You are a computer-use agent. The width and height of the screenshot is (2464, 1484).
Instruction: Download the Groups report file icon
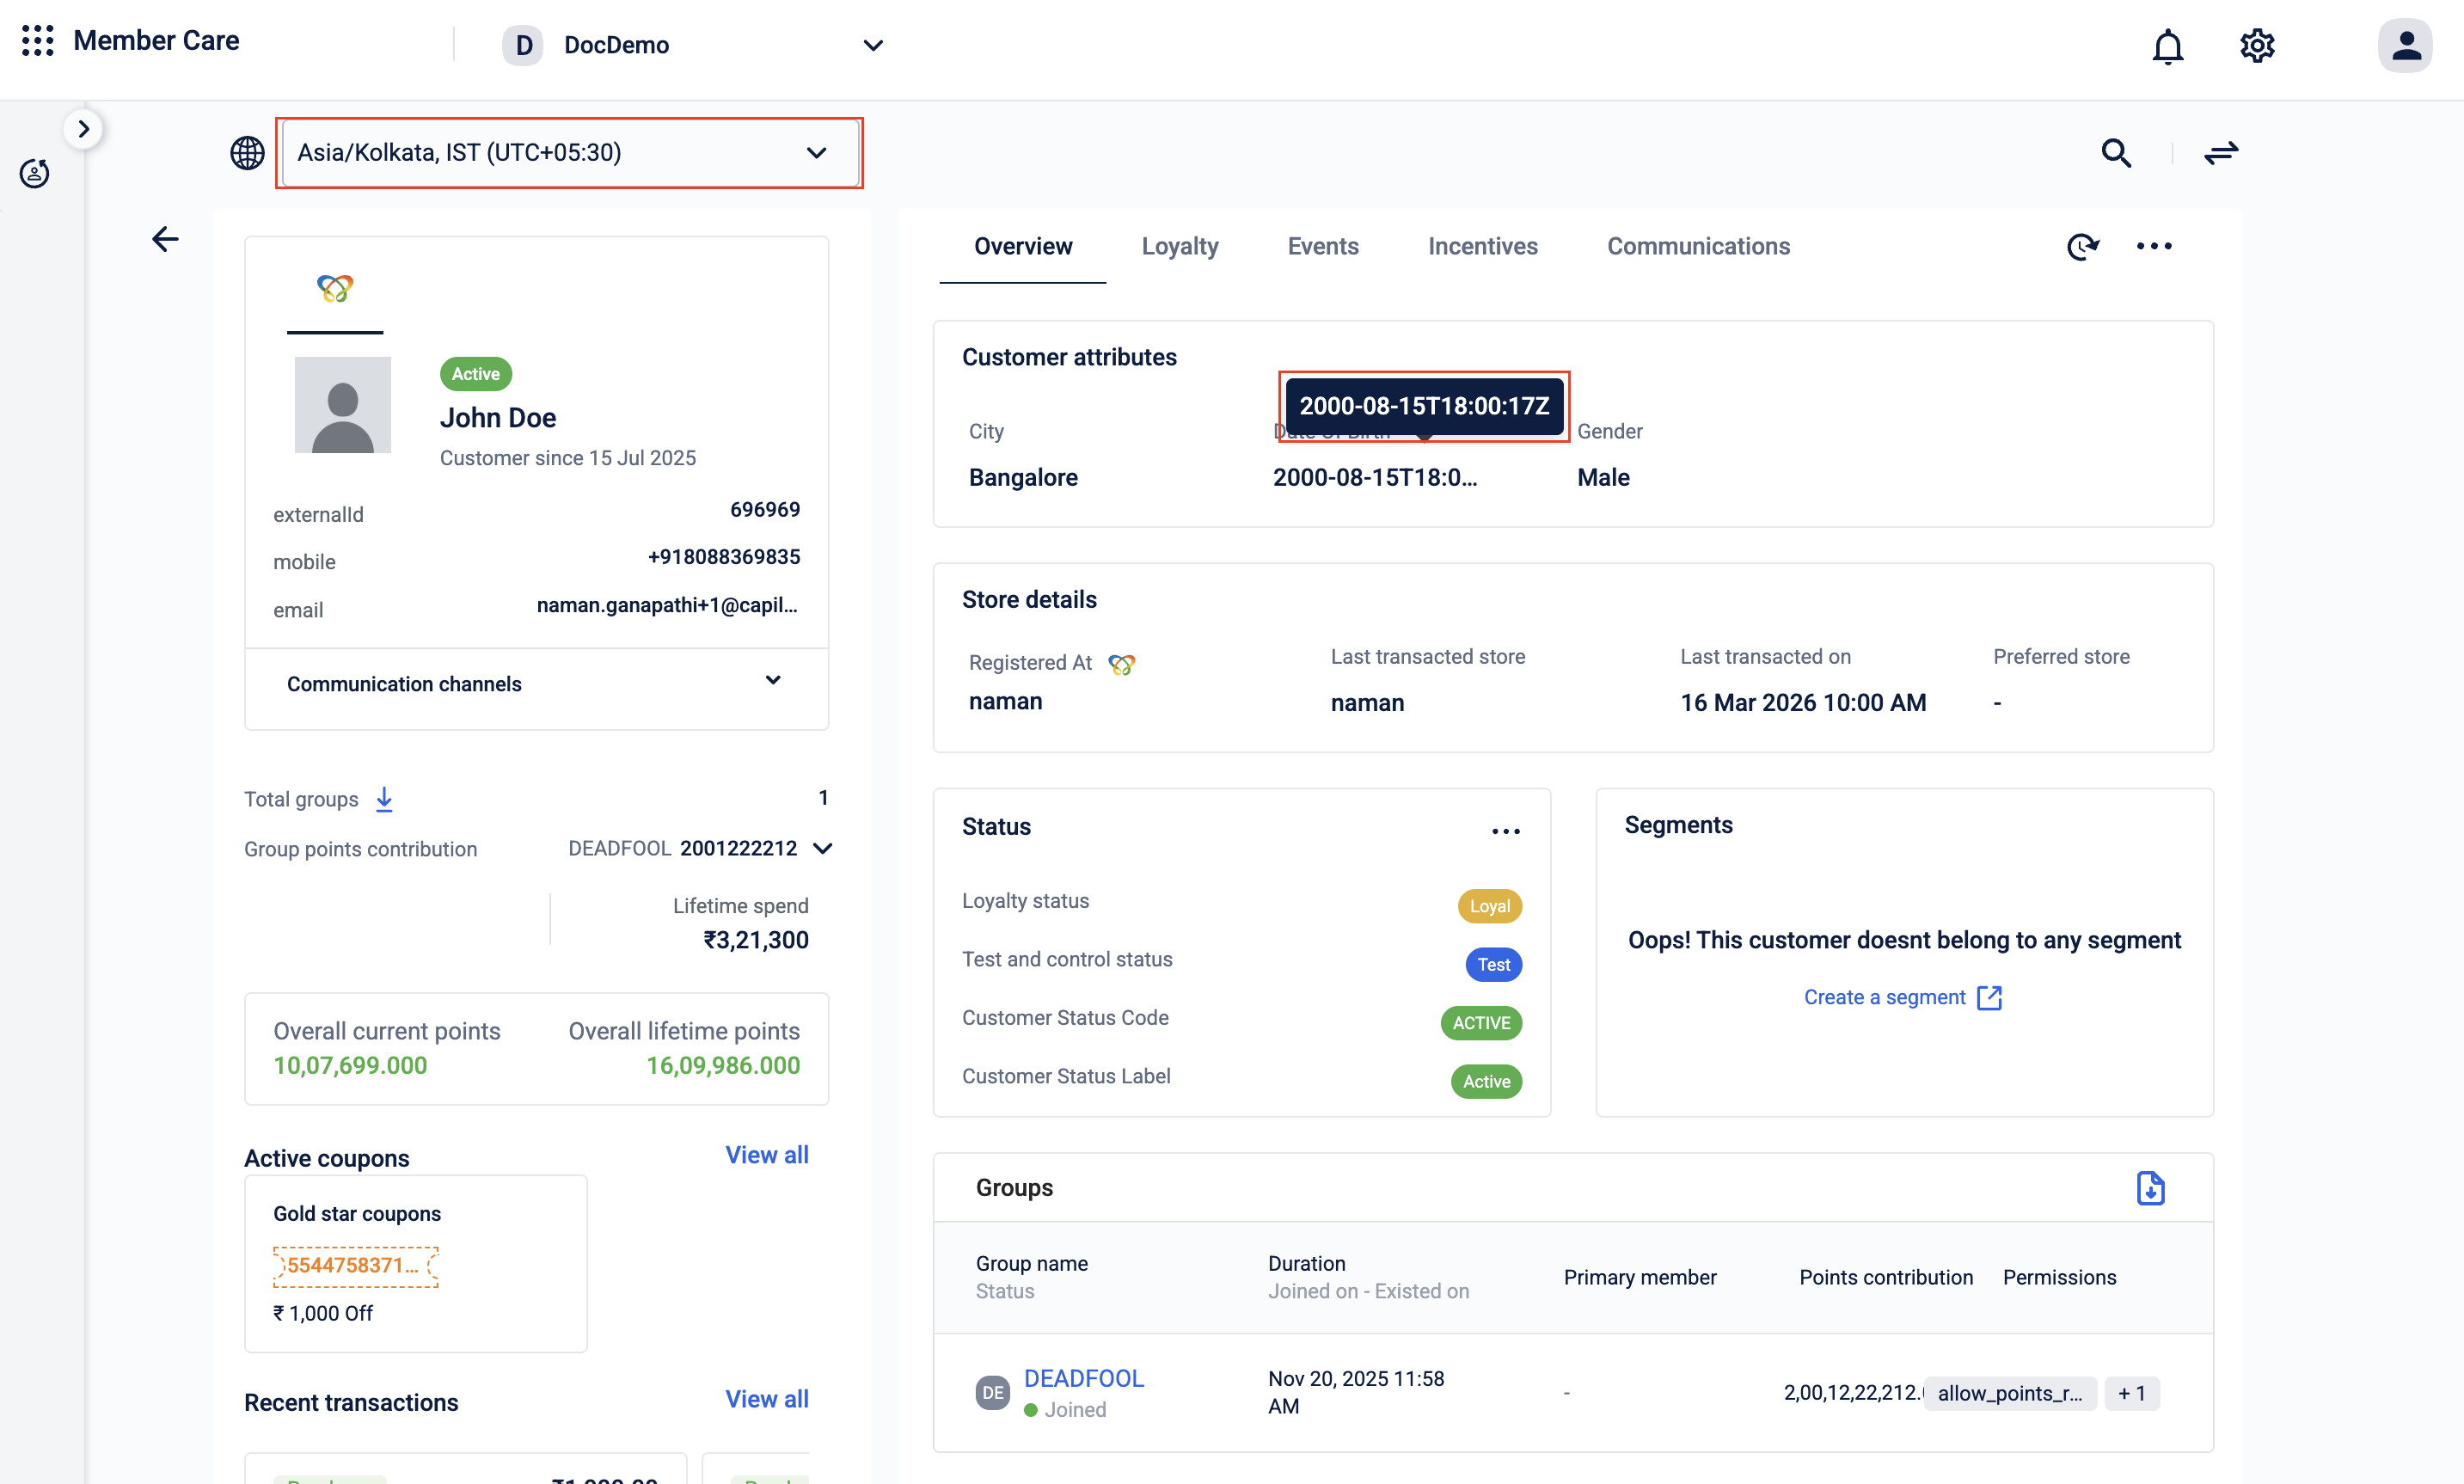(x=2150, y=1188)
